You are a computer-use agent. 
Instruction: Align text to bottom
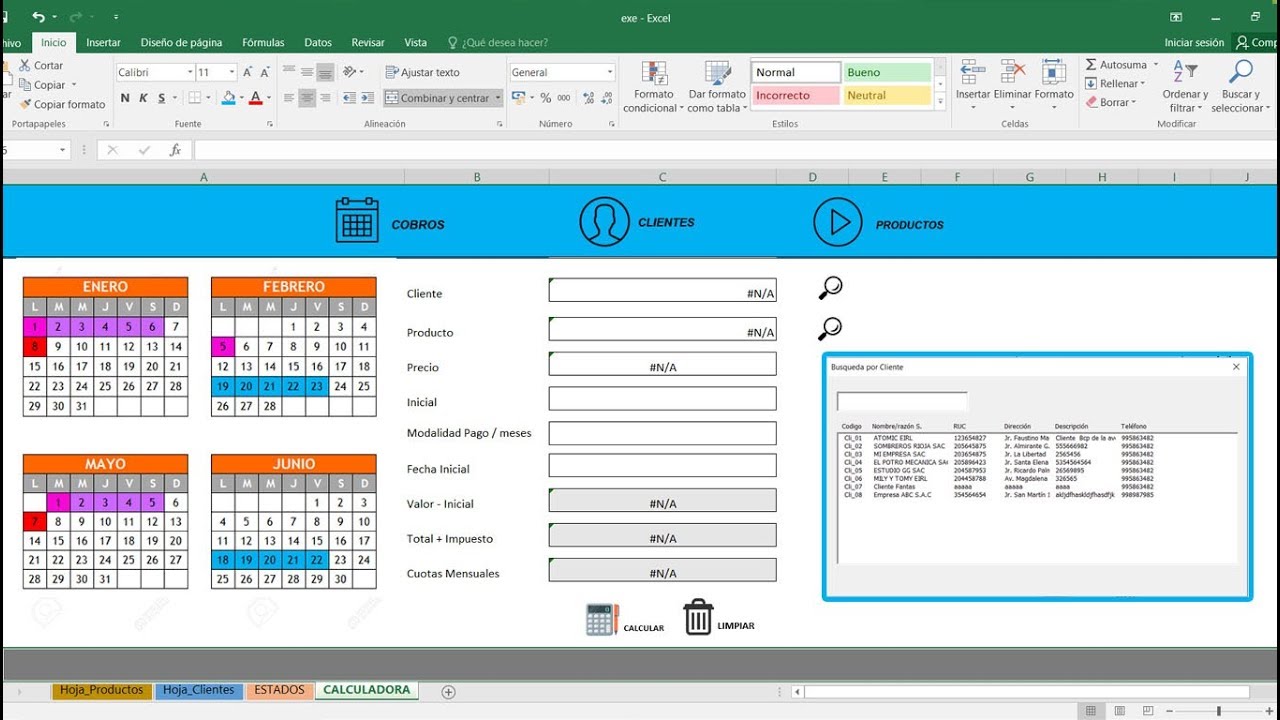325,72
